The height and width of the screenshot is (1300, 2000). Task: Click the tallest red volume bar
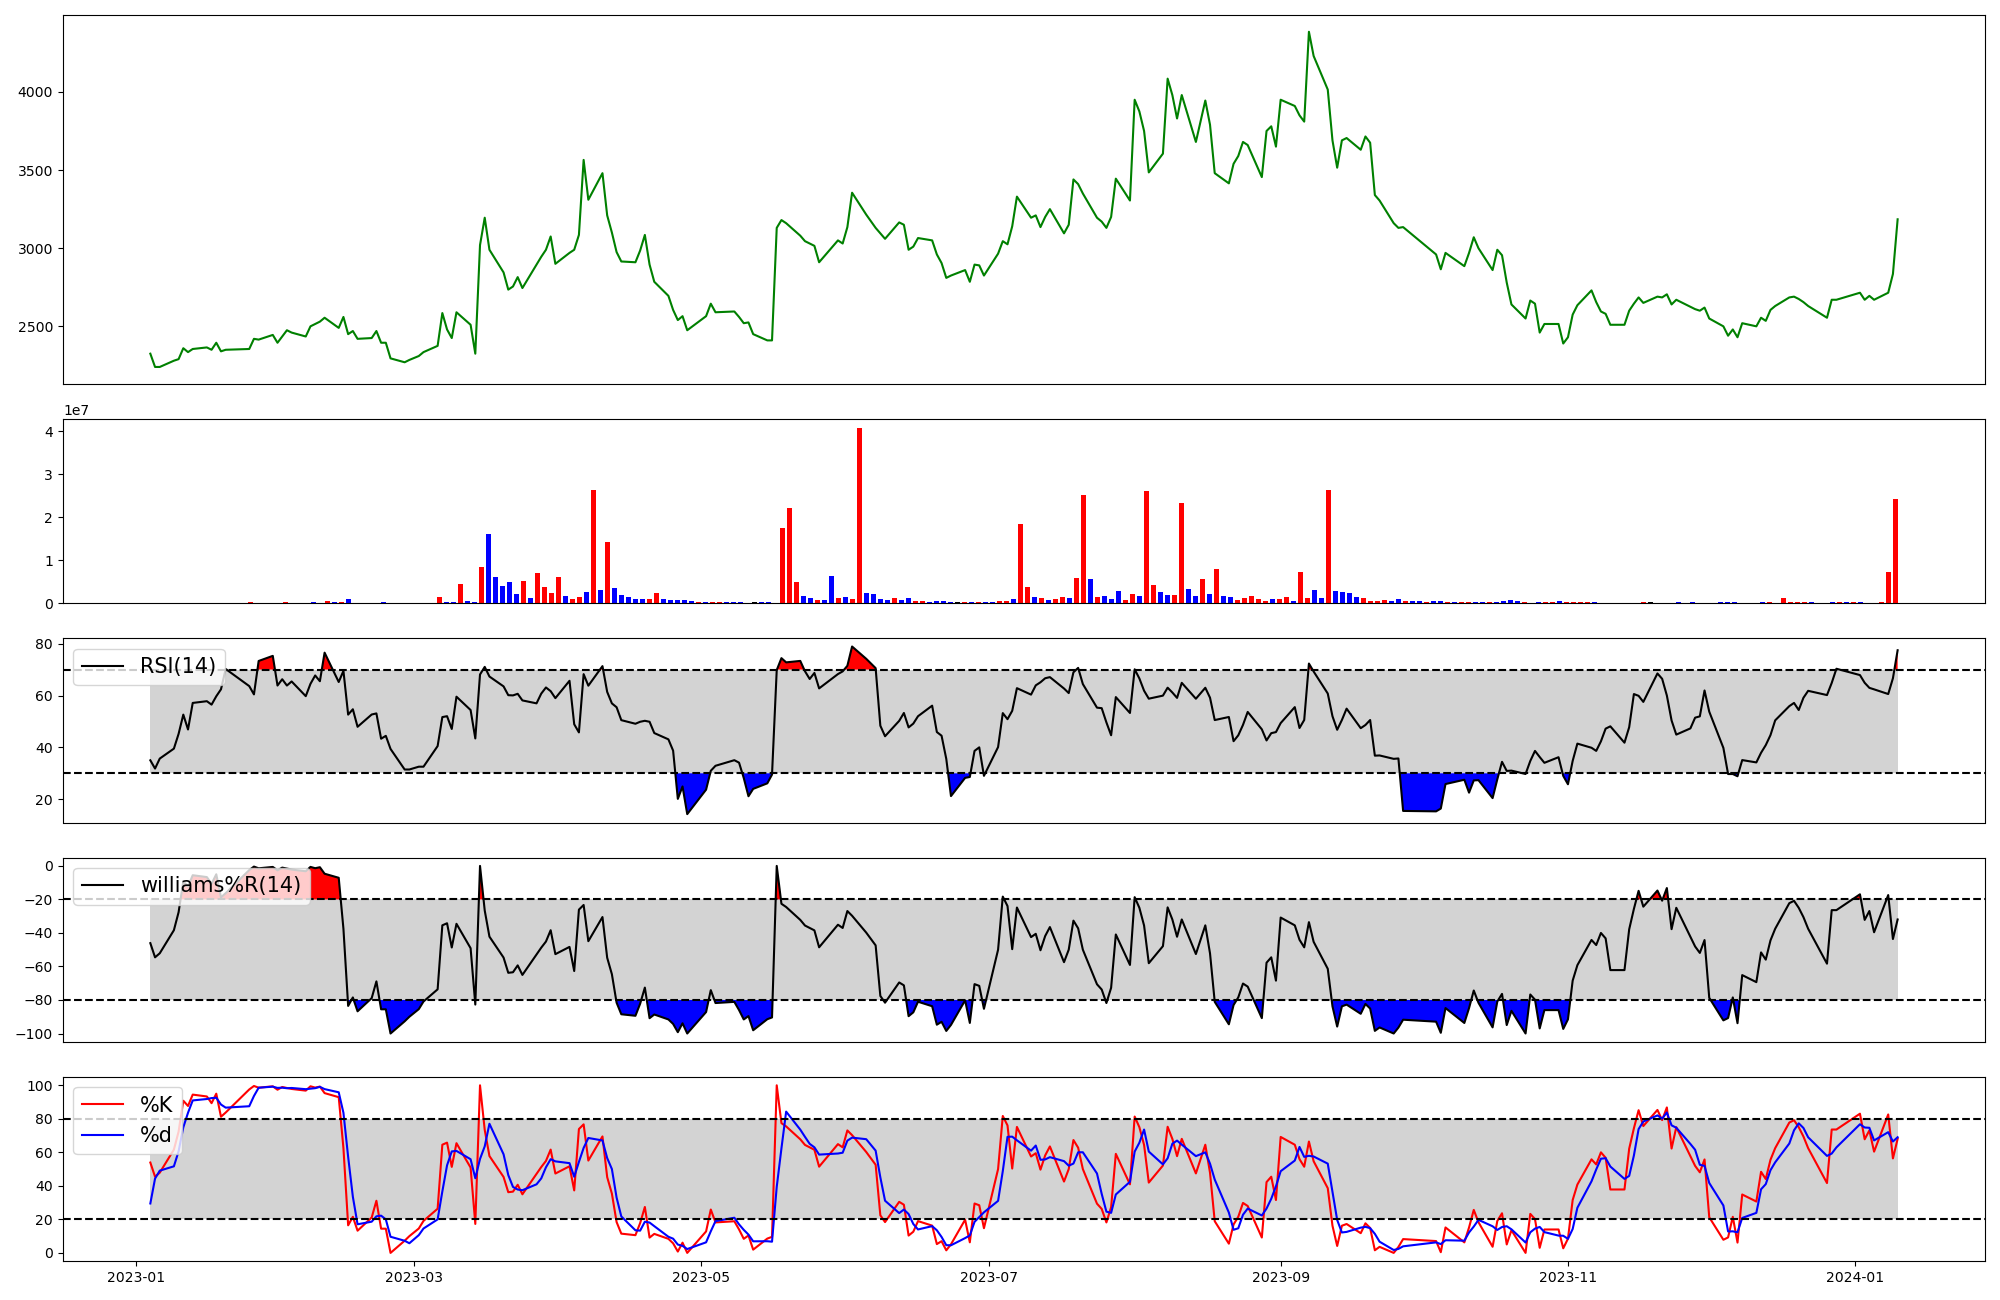click(x=859, y=515)
